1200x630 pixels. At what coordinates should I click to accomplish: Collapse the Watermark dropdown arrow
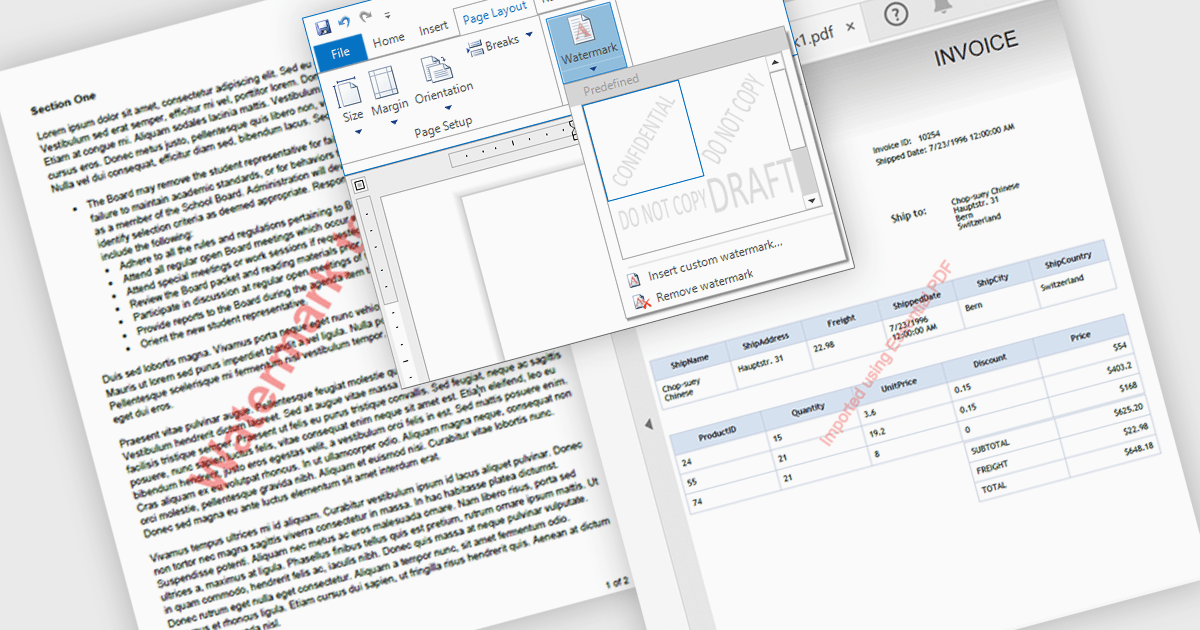pos(594,68)
